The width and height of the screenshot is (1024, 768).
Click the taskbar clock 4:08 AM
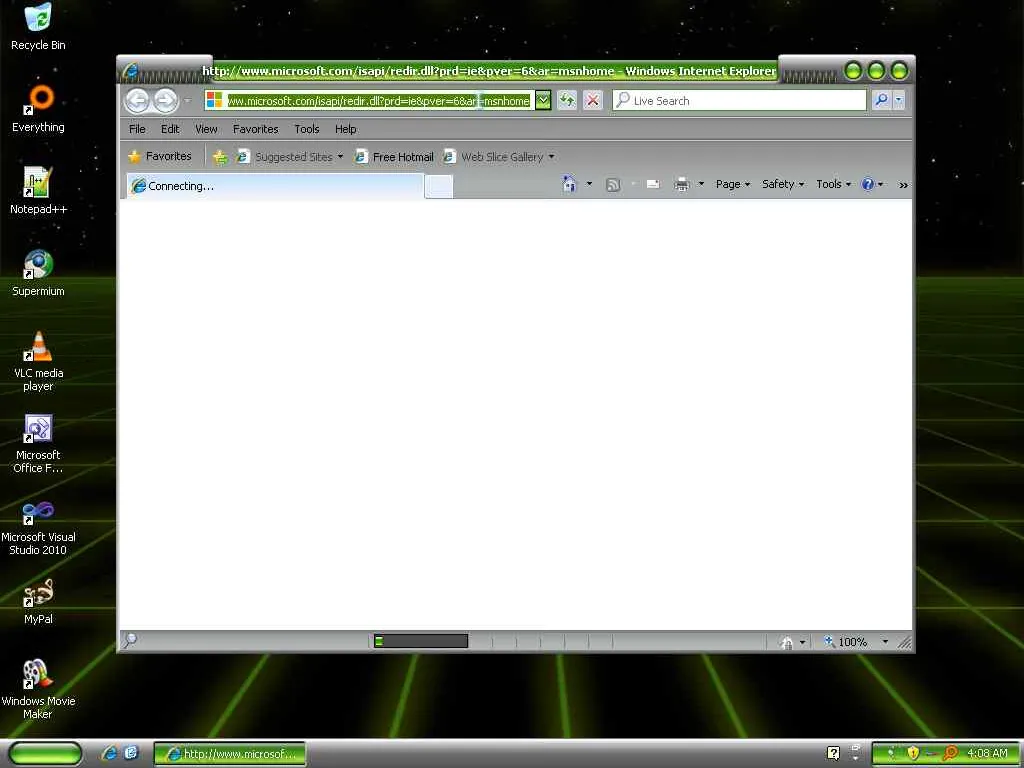[987, 753]
